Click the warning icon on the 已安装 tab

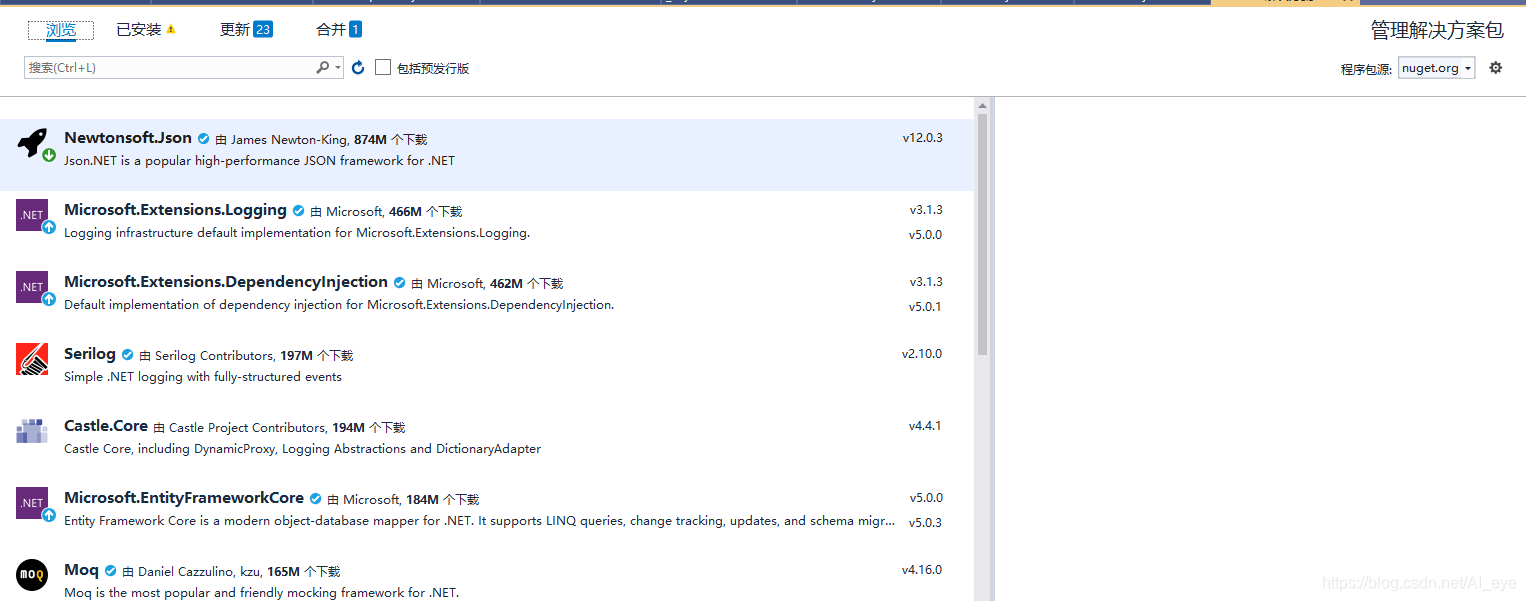171,30
